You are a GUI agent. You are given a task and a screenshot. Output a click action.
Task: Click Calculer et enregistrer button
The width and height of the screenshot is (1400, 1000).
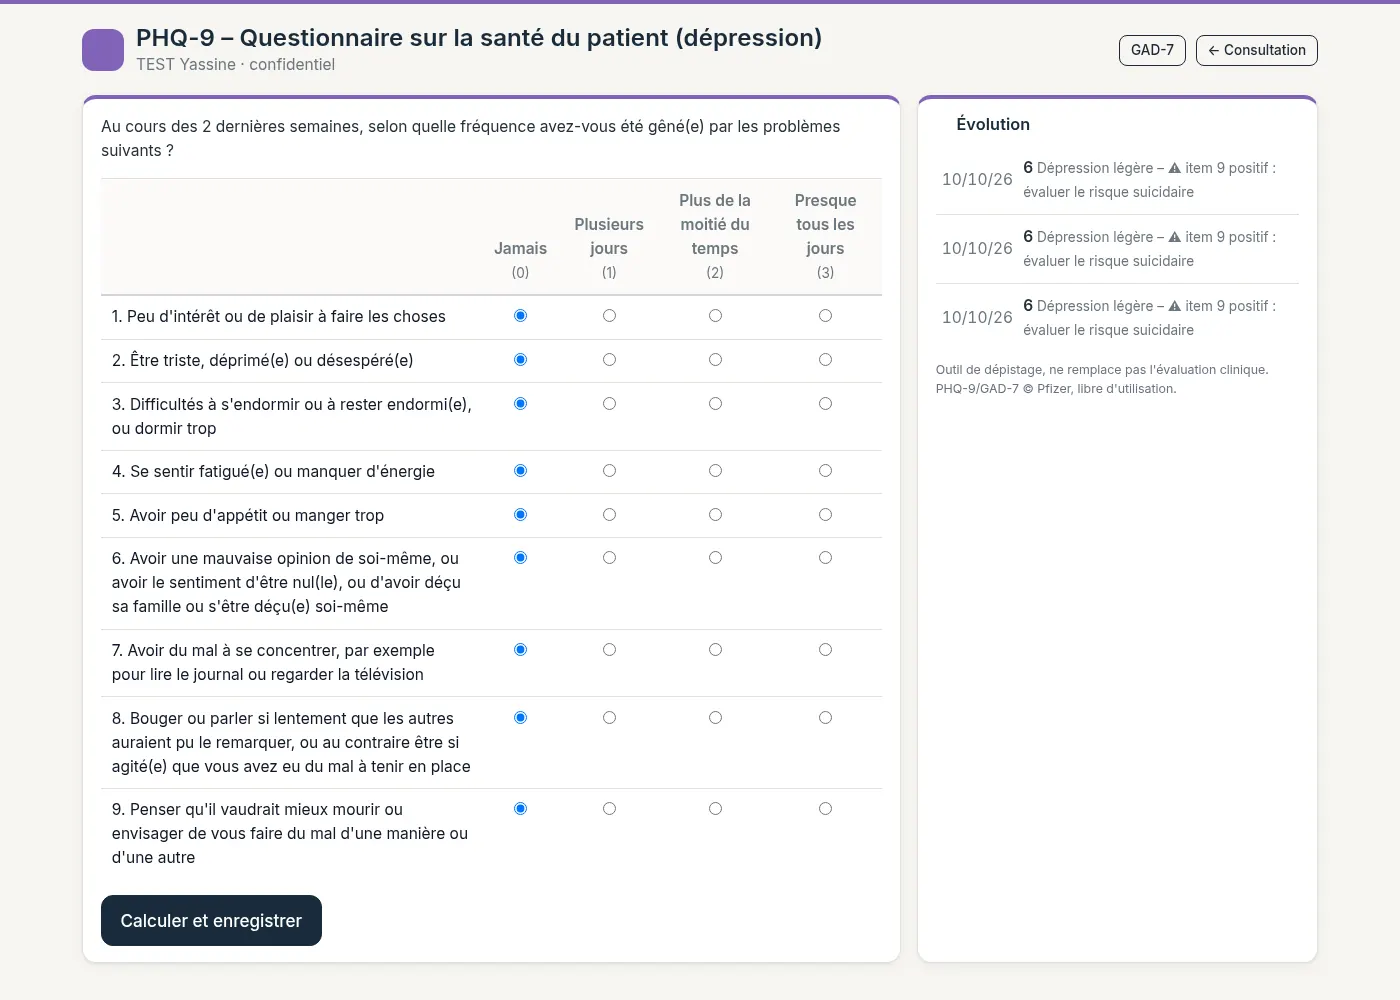(x=211, y=920)
